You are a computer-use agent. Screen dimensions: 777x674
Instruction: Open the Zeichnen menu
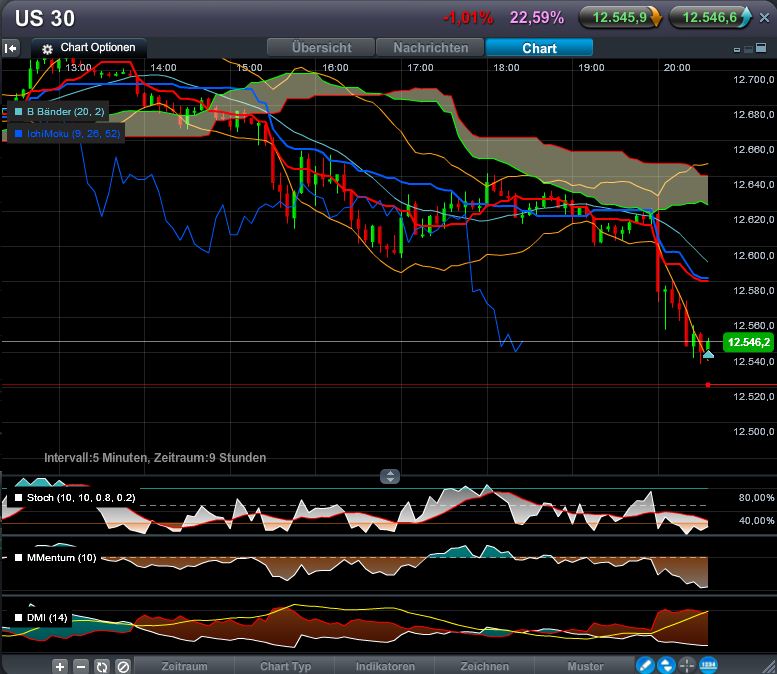(x=485, y=666)
